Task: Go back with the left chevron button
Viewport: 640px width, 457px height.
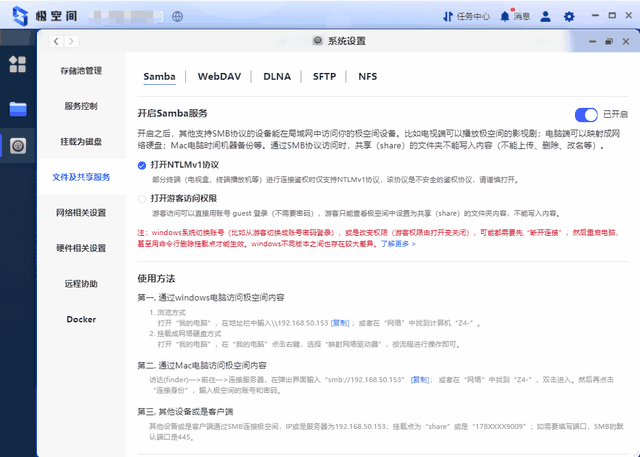Action: (56, 41)
